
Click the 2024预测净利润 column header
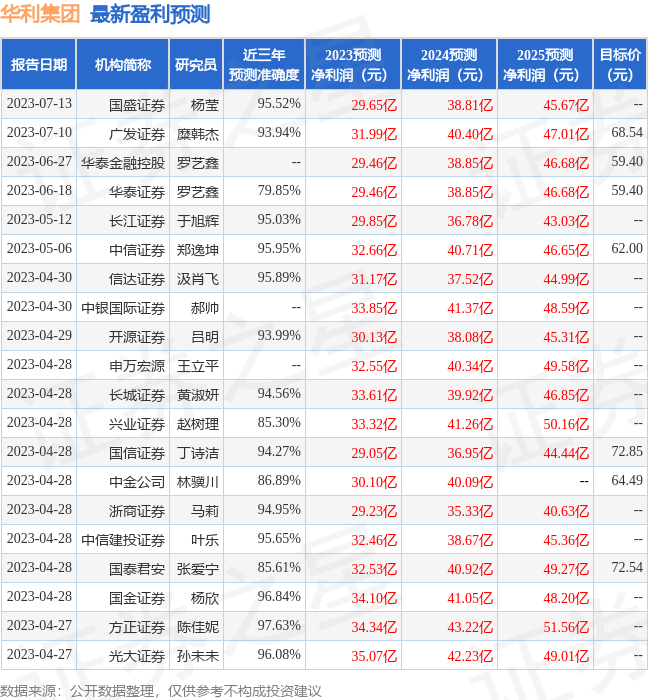(x=448, y=65)
